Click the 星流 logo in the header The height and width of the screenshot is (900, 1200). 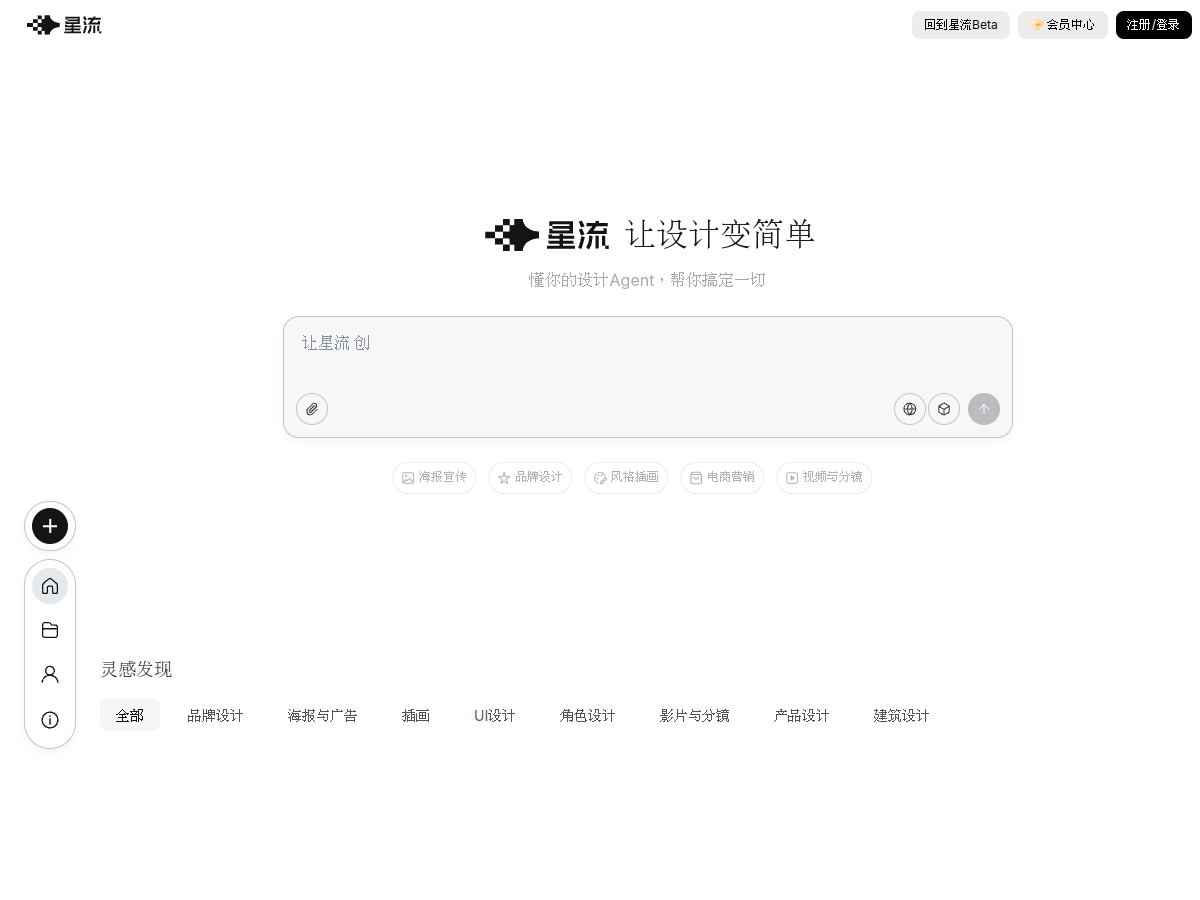coord(64,25)
